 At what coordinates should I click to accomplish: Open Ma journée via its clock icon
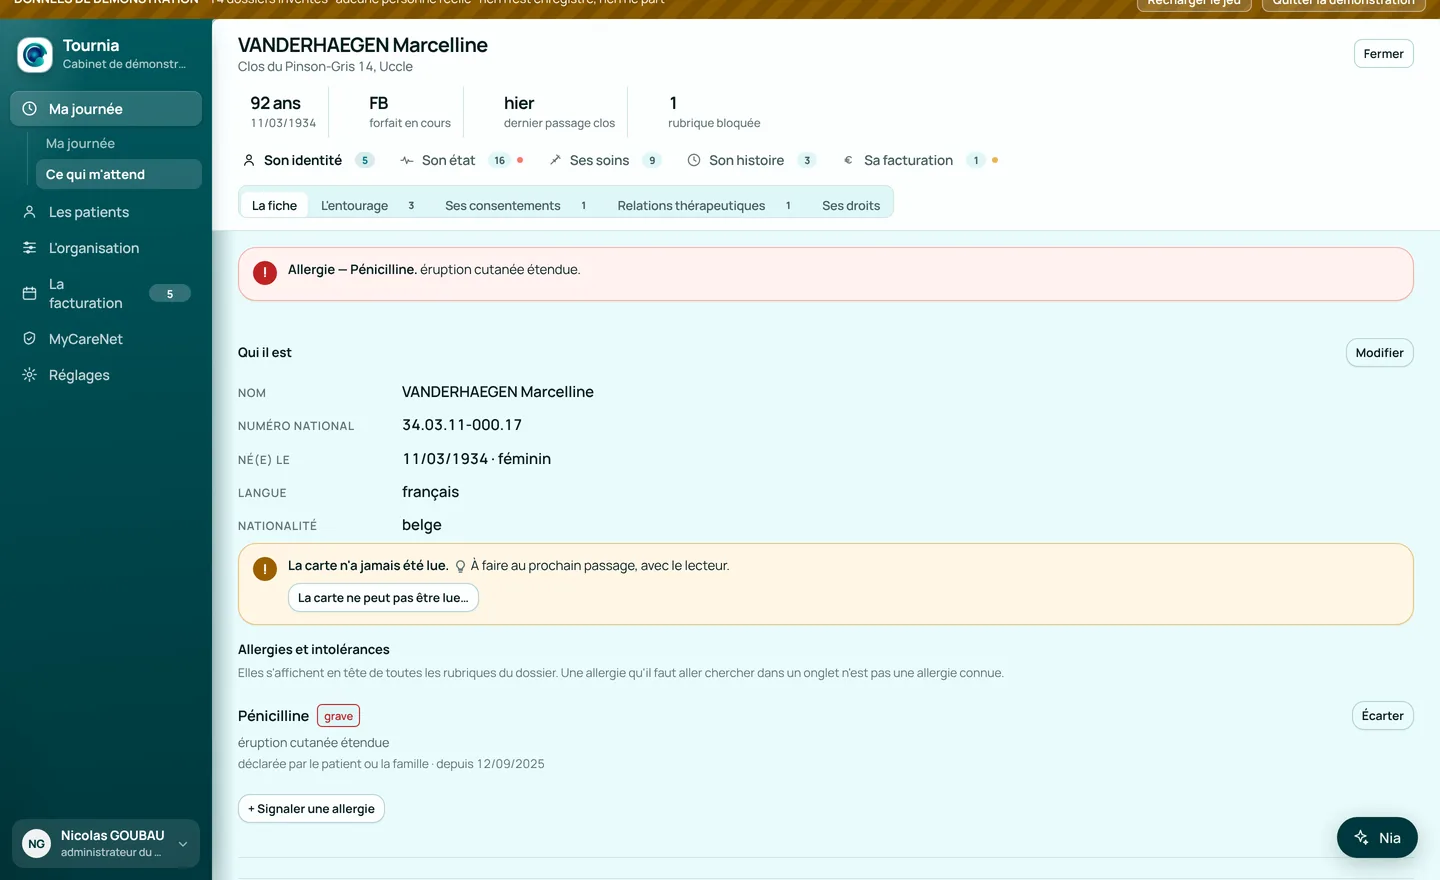pos(30,109)
